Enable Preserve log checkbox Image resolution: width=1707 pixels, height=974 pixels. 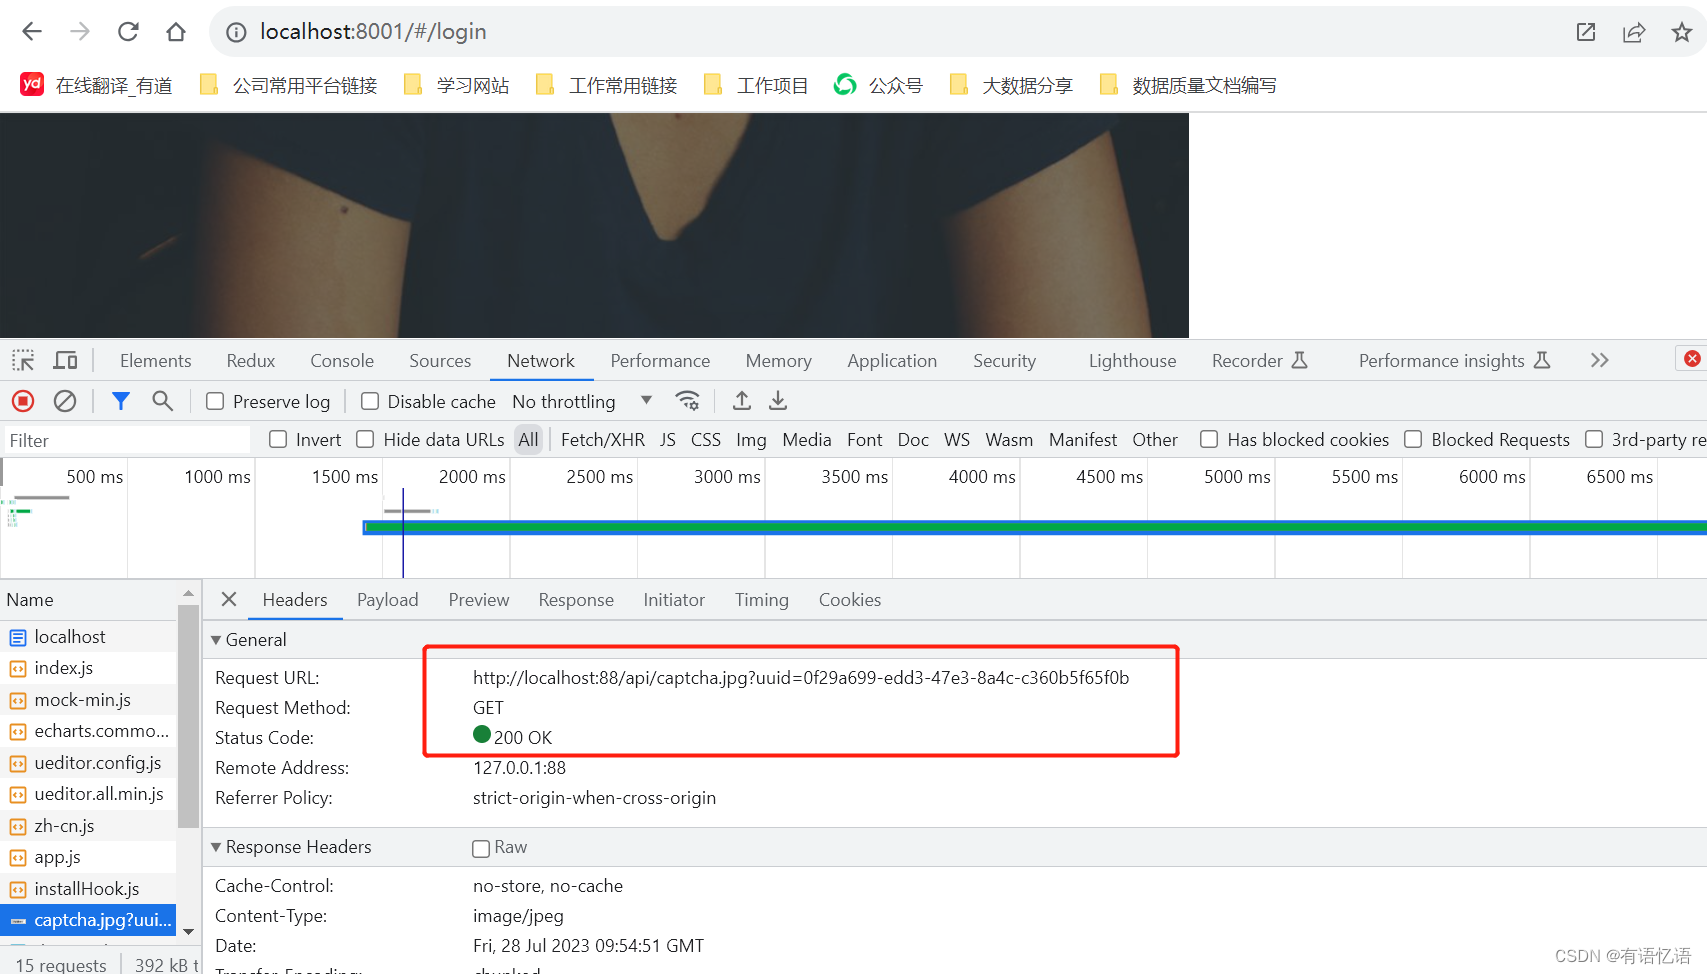click(x=215, y=401)
